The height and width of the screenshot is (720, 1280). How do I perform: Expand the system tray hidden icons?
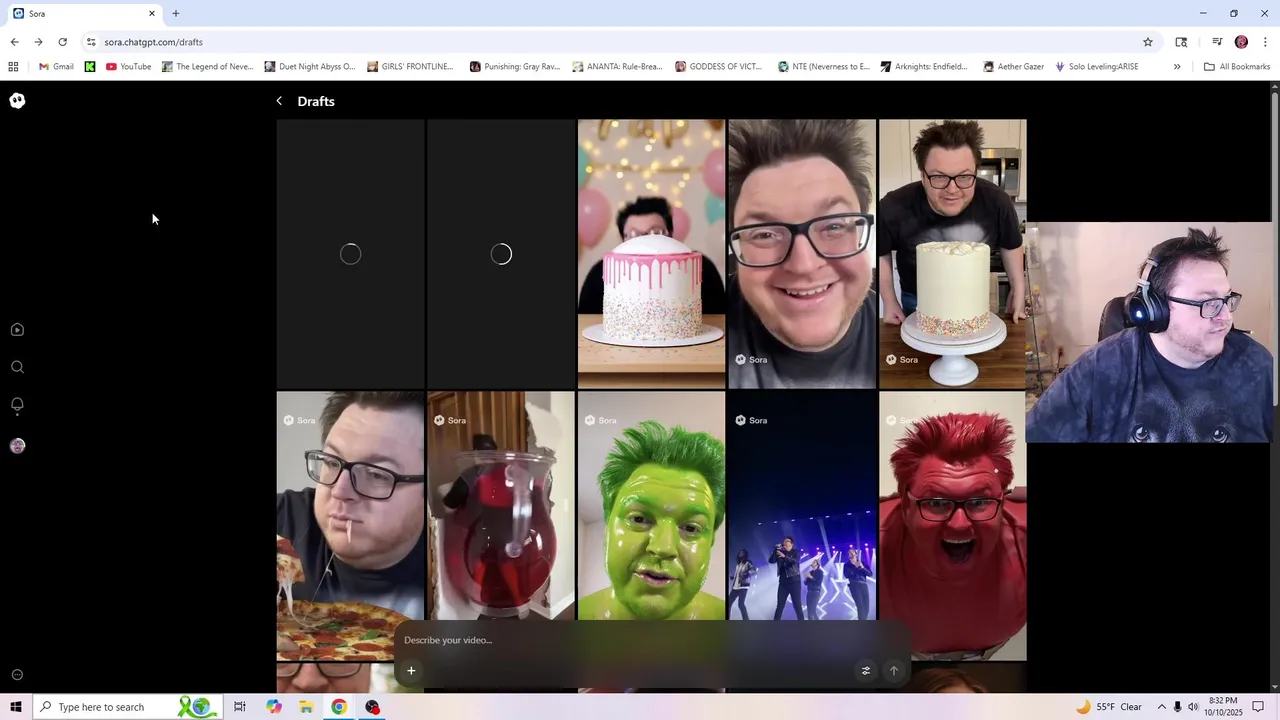pyautogui.click(x=1161, y=707)
